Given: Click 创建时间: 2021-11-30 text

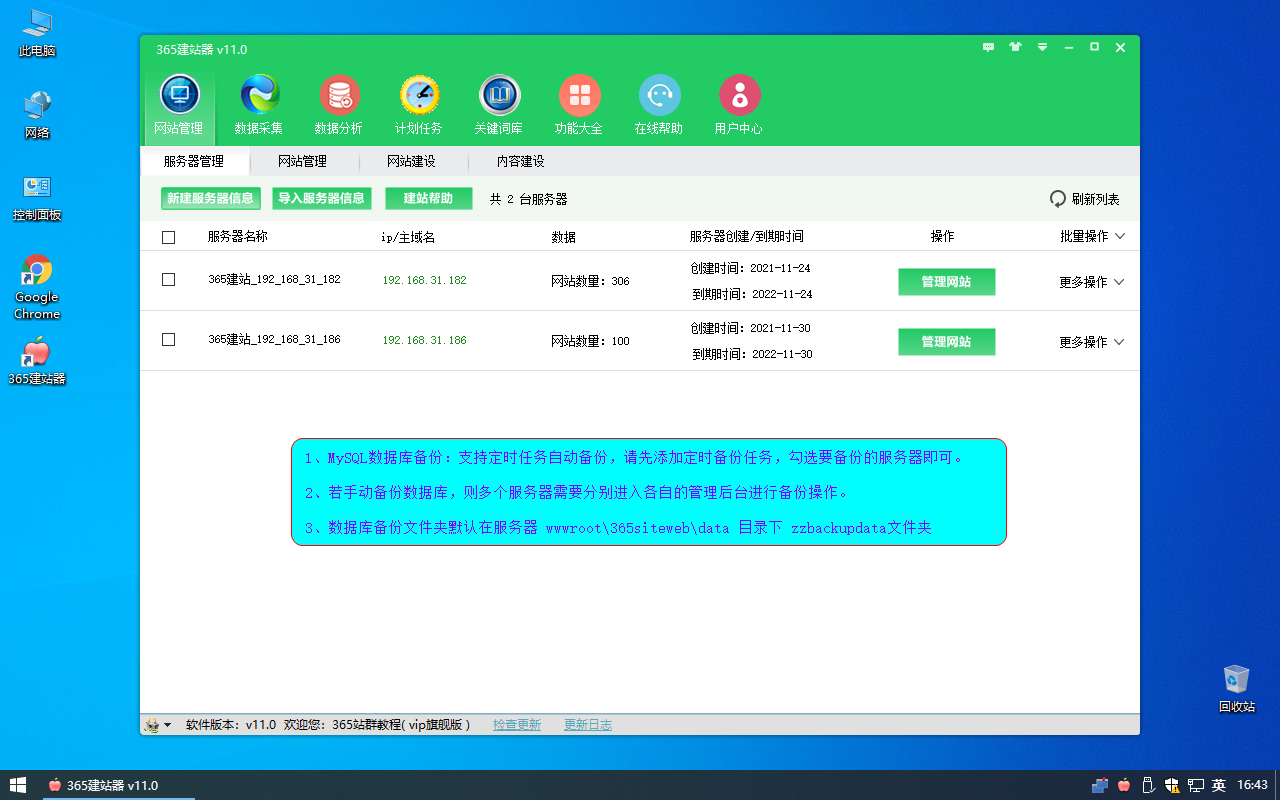Looking at the screenshot, I should [x=750, y=328].
